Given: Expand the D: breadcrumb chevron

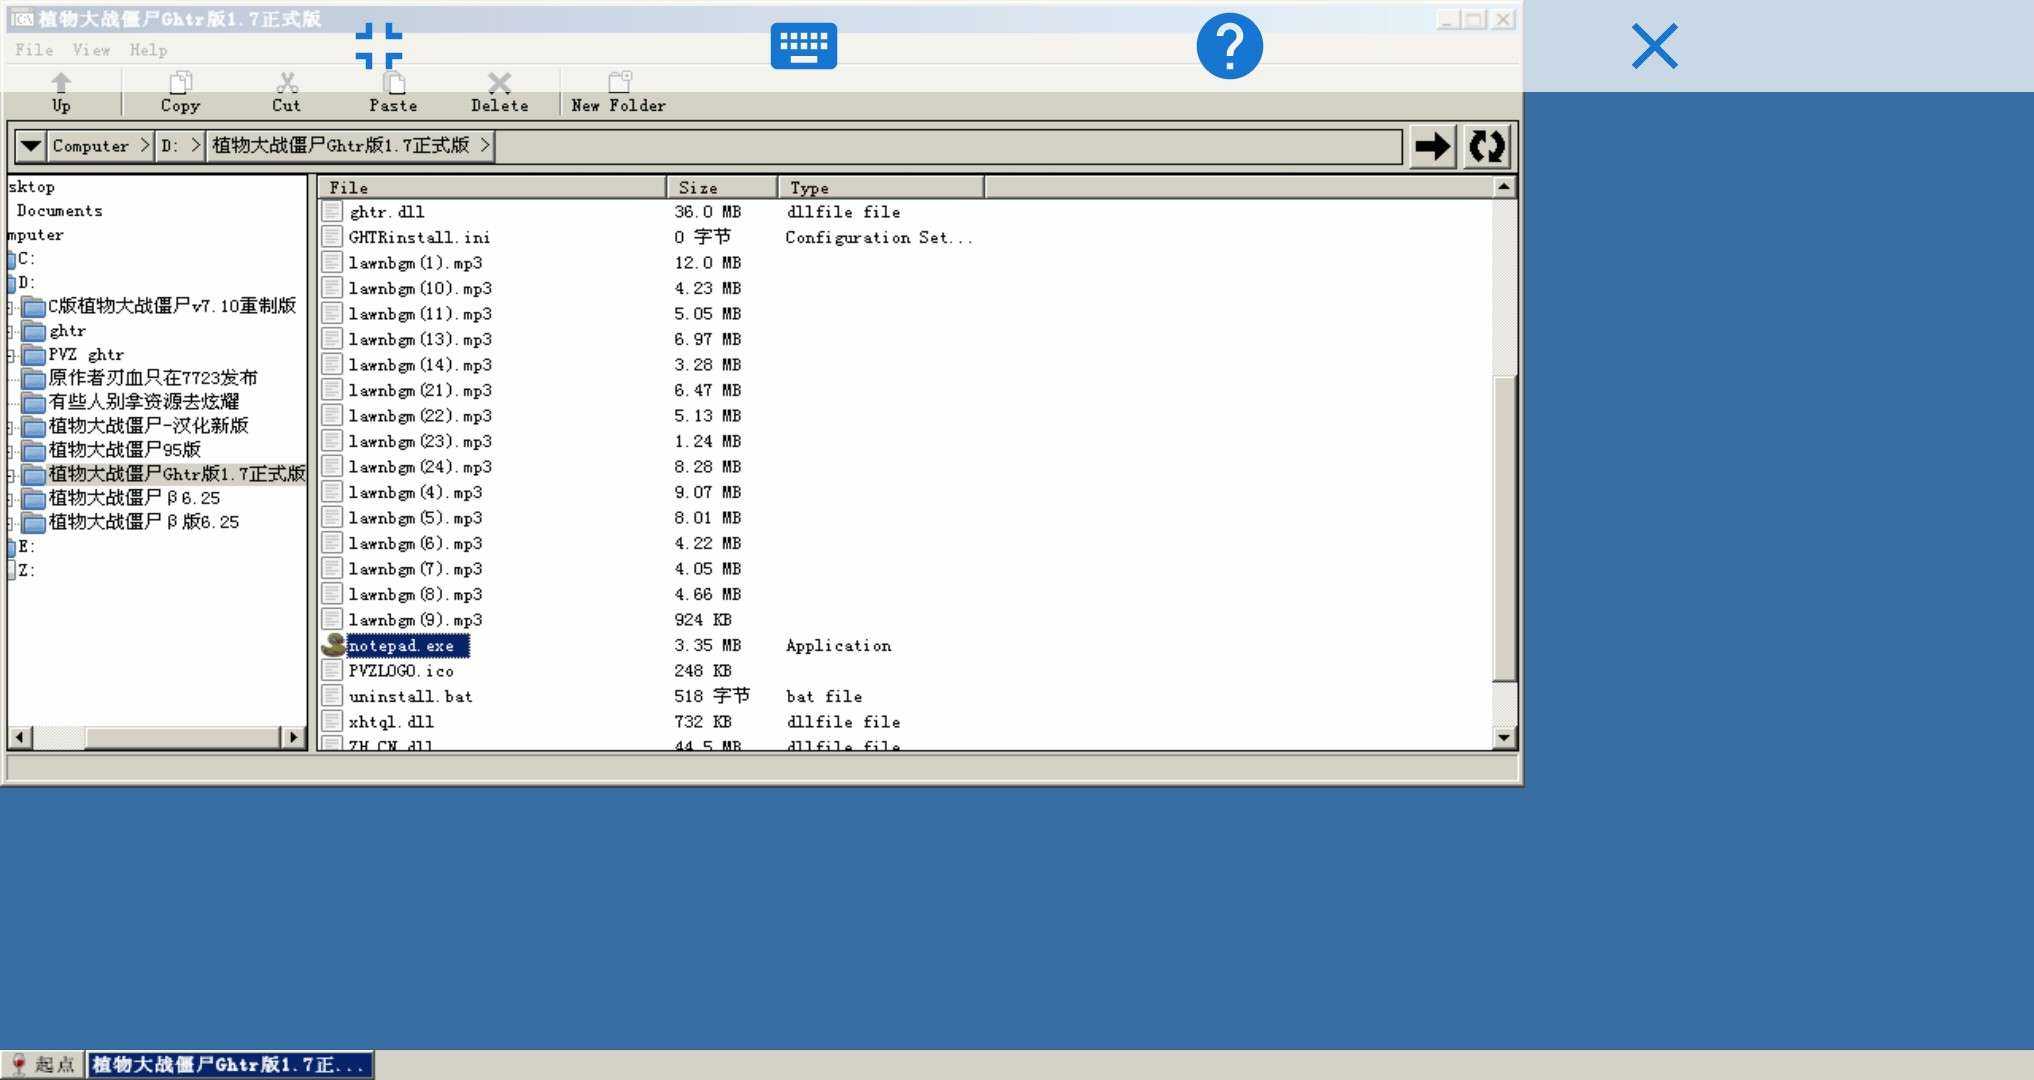Looking at the screenshot, I should (x=196, y=146).
